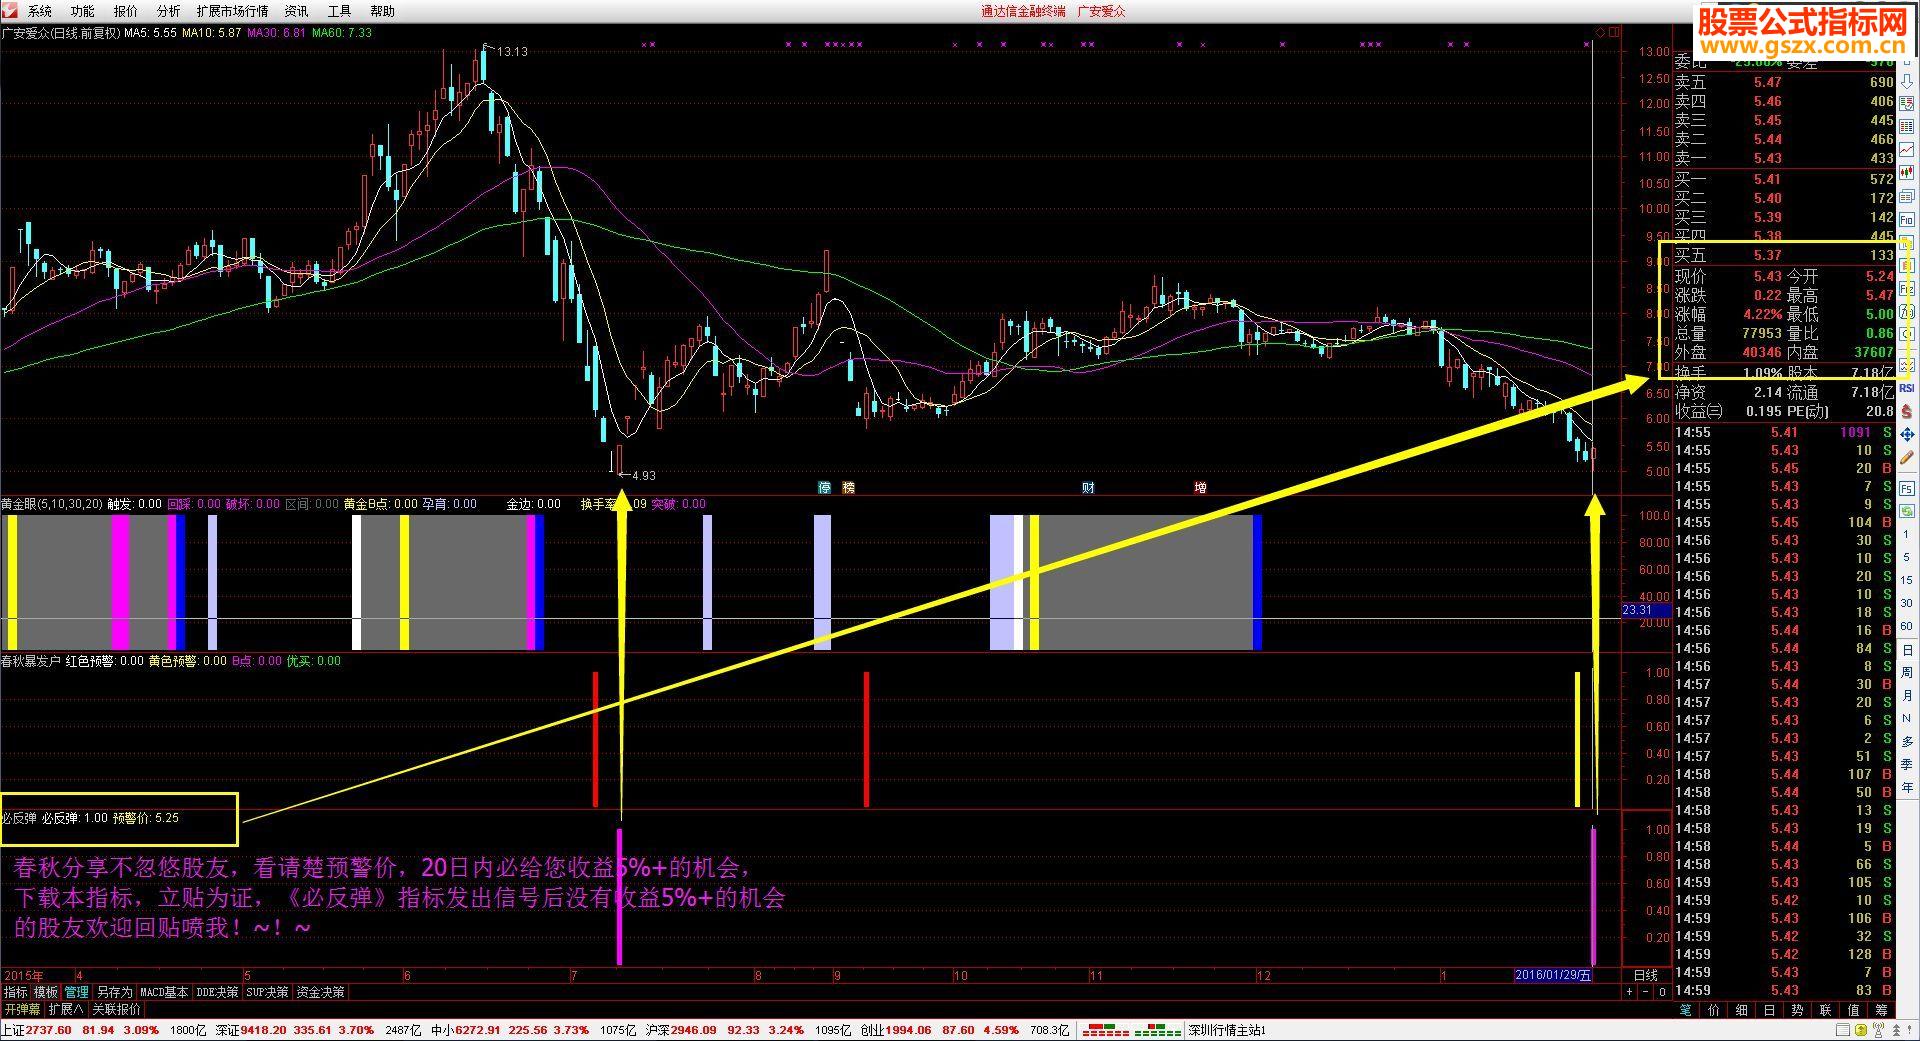This screenshot has width=1920, height=1041.
Task: Open the 多 multi-period selector
Action: 1907,742
